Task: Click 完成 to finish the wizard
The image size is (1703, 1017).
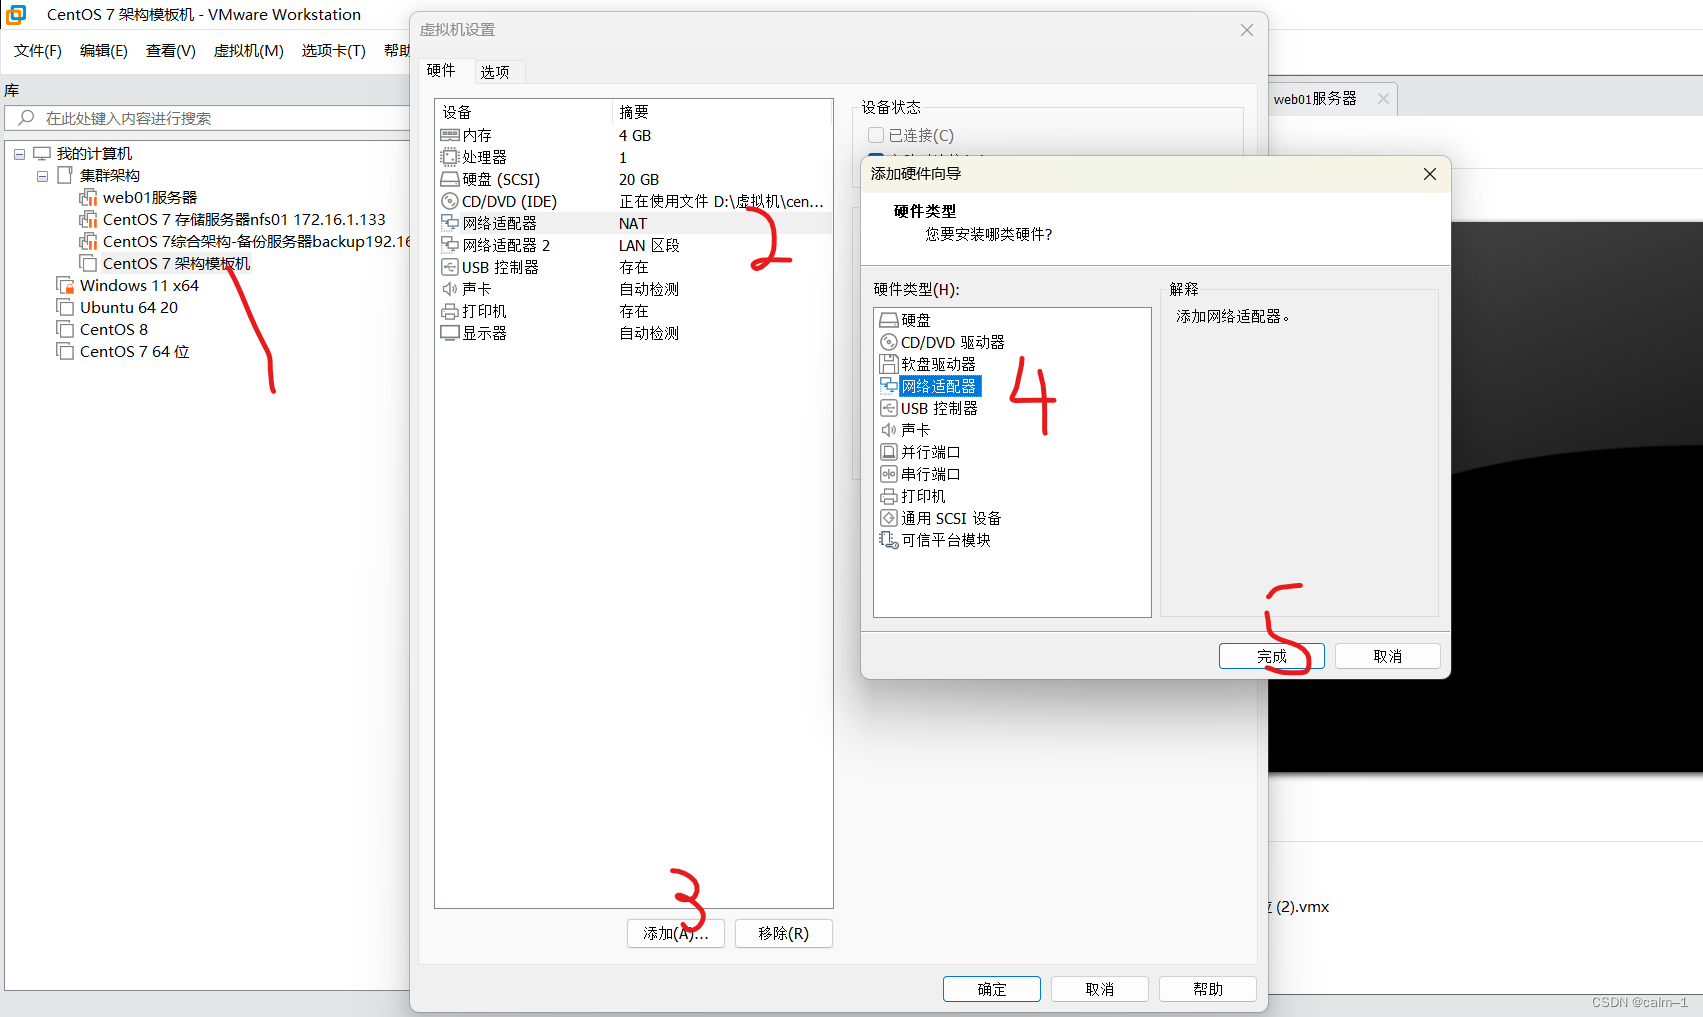Action: pyautogui.click(x=1272, y=656)
